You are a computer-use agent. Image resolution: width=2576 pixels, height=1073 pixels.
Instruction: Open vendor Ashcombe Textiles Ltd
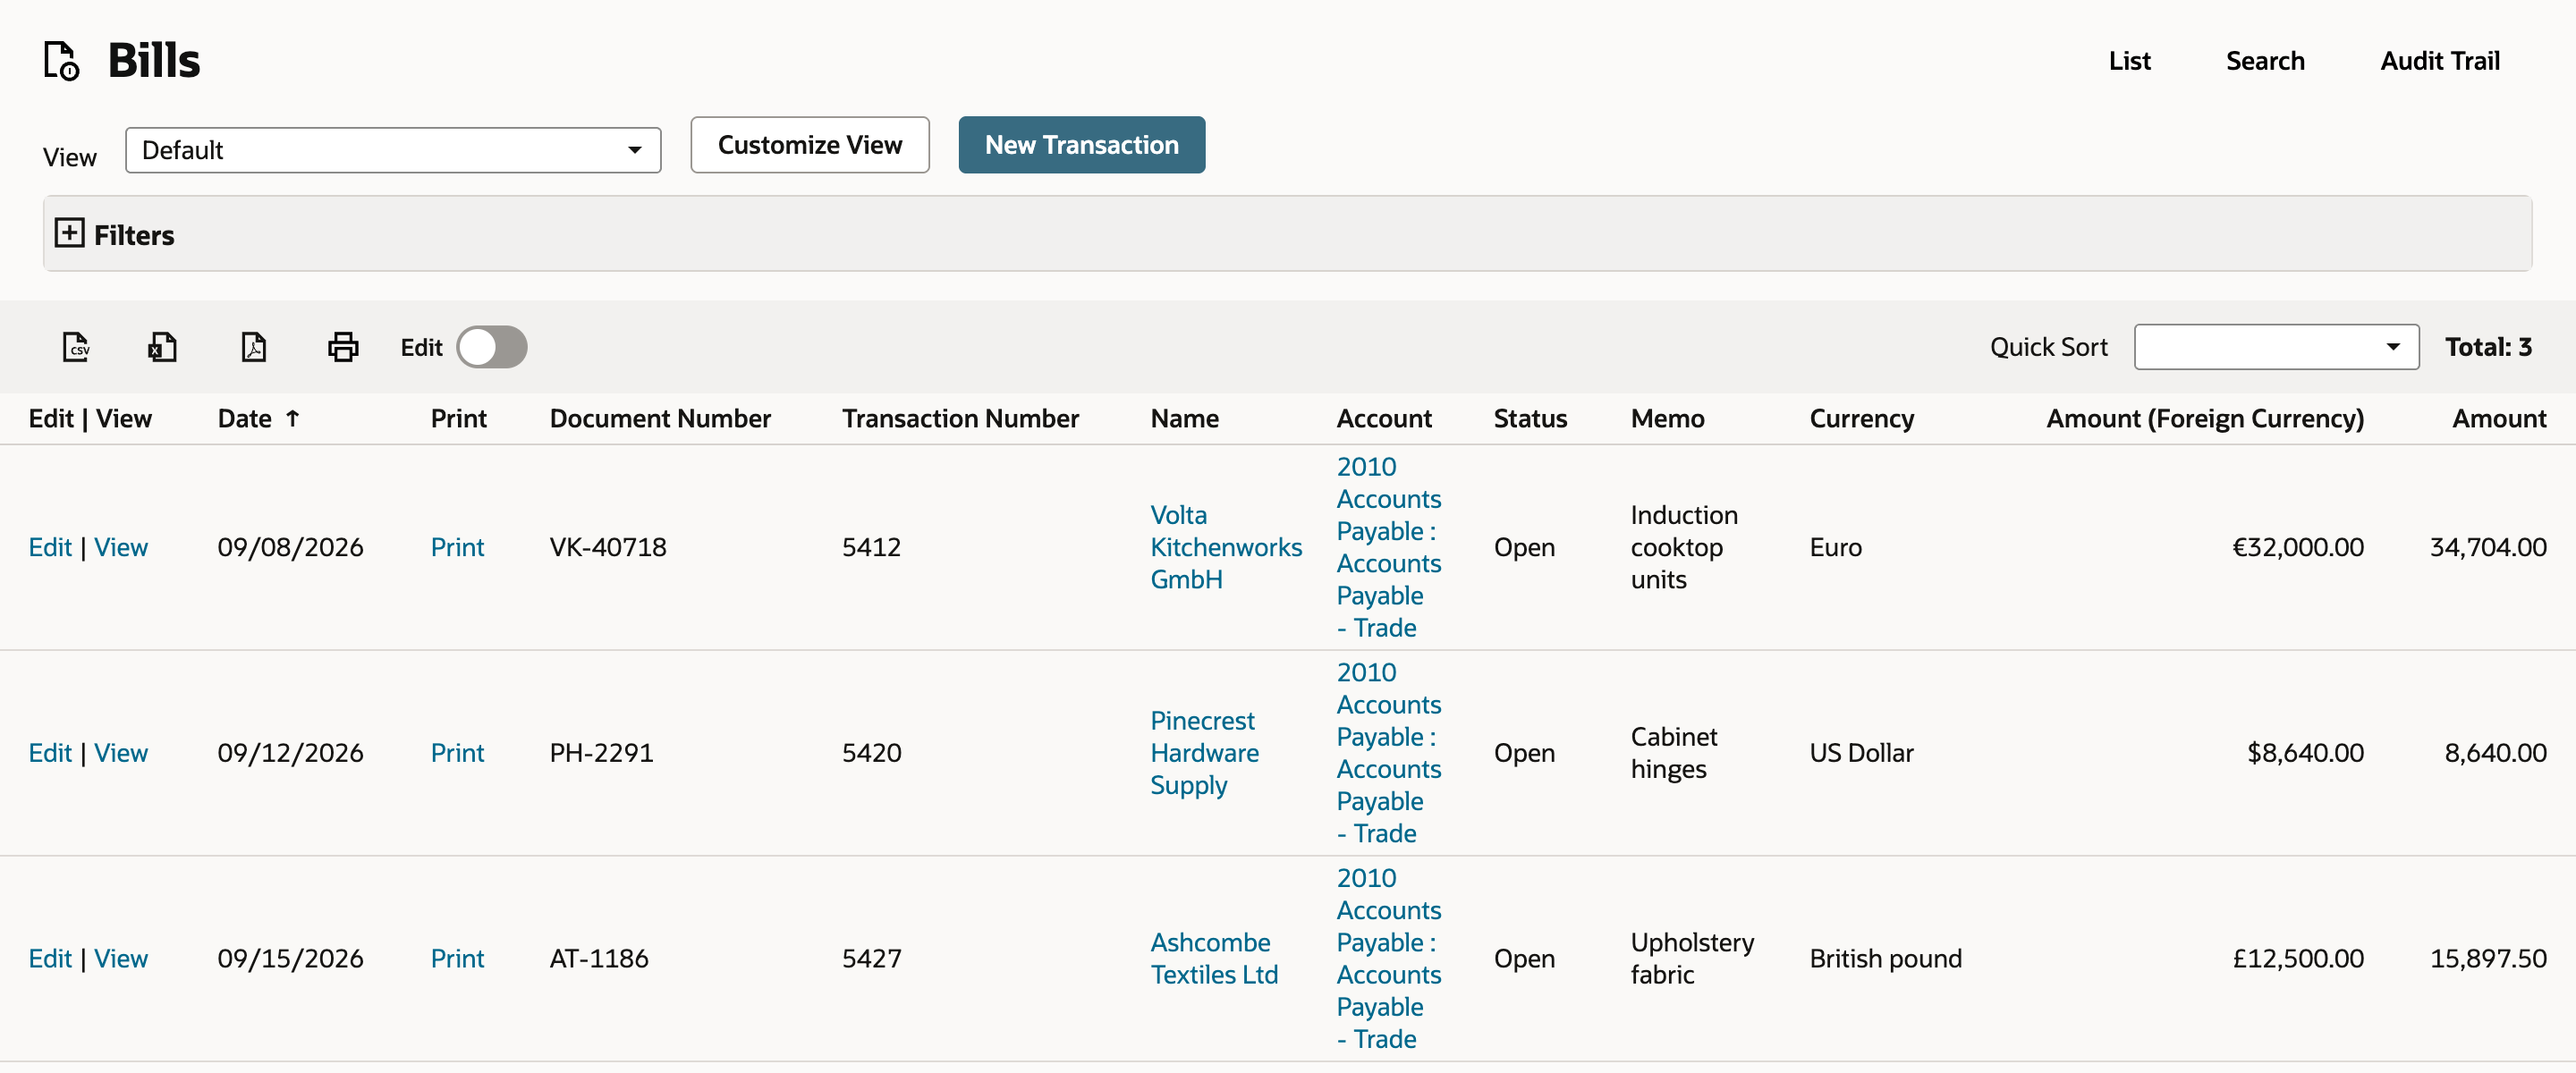coord(1214,958)
